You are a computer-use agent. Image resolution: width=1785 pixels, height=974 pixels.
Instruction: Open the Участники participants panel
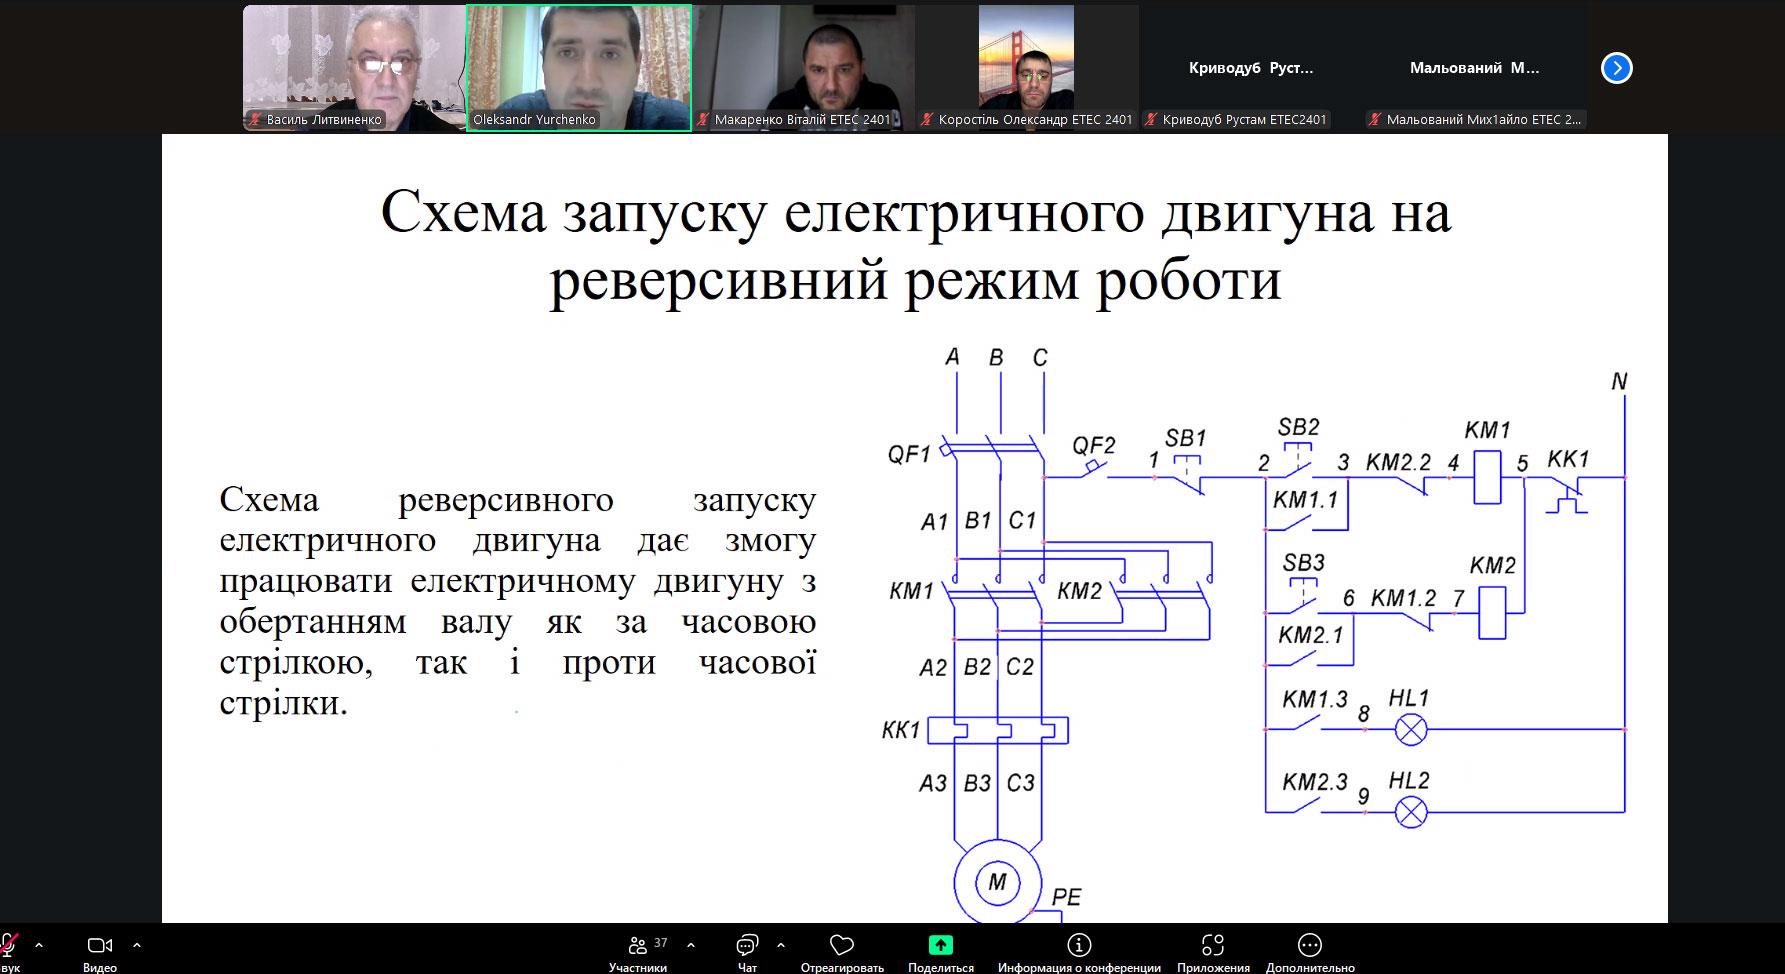click(638, 946)
